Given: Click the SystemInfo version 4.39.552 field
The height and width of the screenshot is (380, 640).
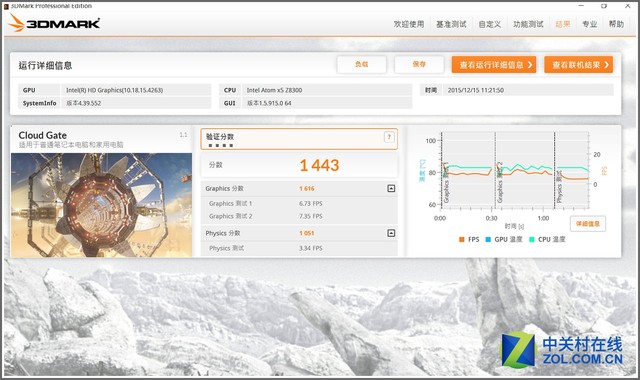Looking at the screenshot, I should (x=136, y=103).
